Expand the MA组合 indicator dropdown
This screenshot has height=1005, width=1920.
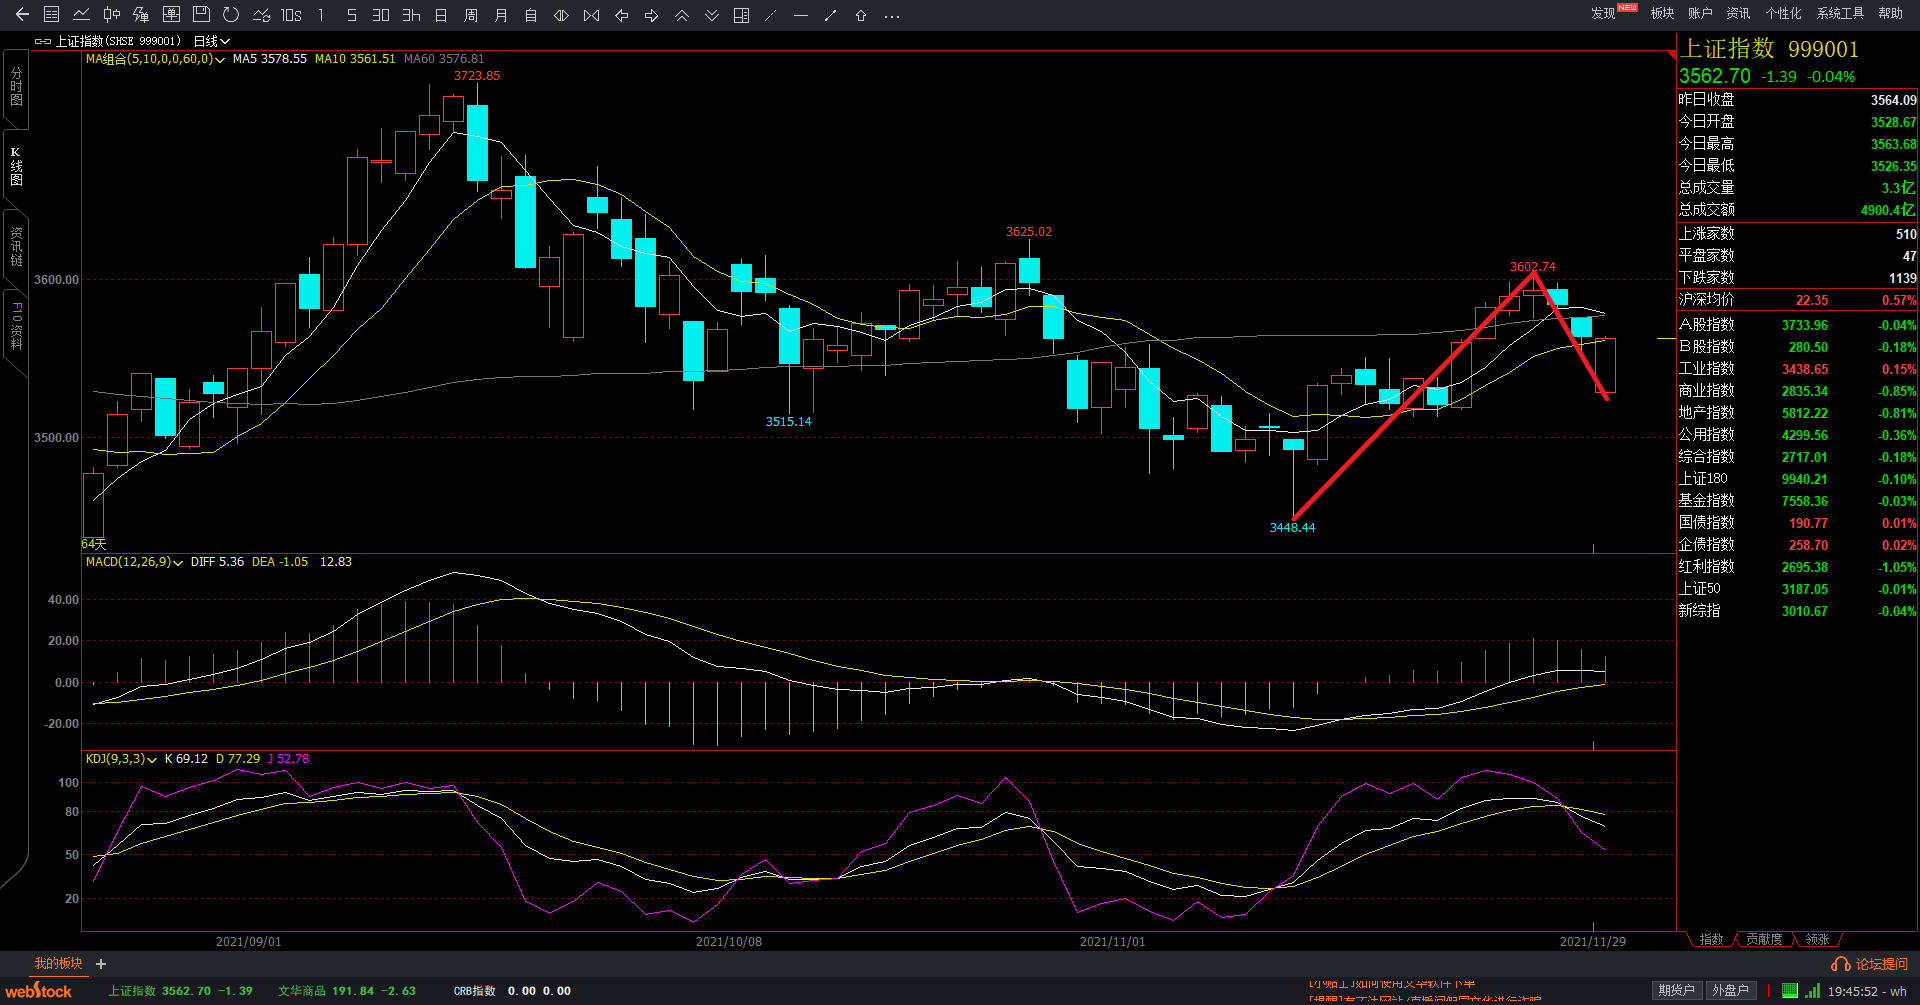pos(220,60)
